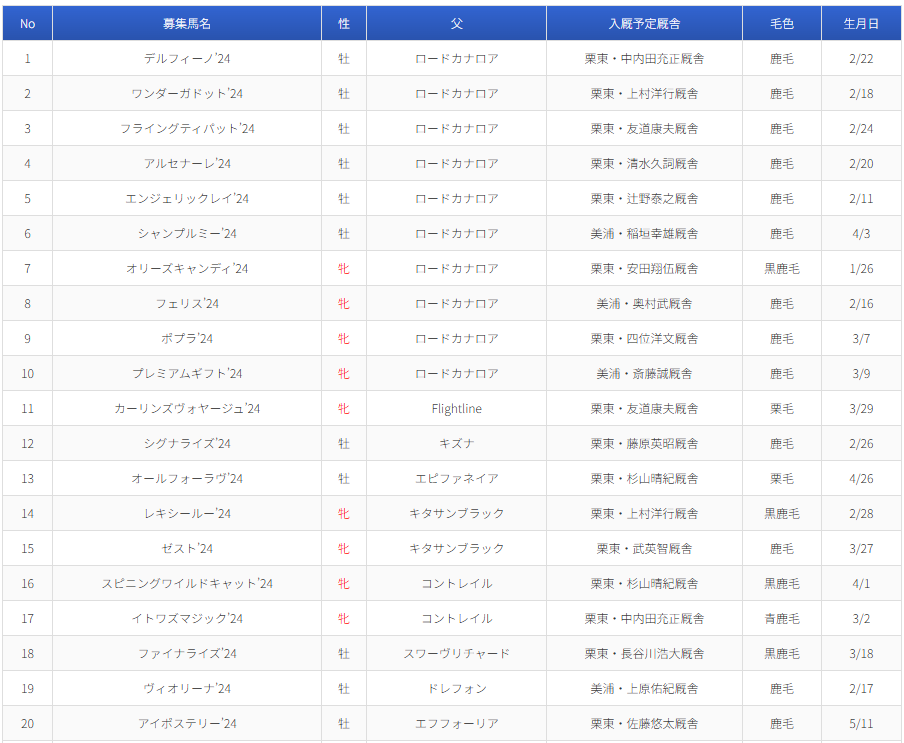Click the 美浦・稲垣幸雄厩舎 stable cell

pyautogui.click(x=644, y=234)
